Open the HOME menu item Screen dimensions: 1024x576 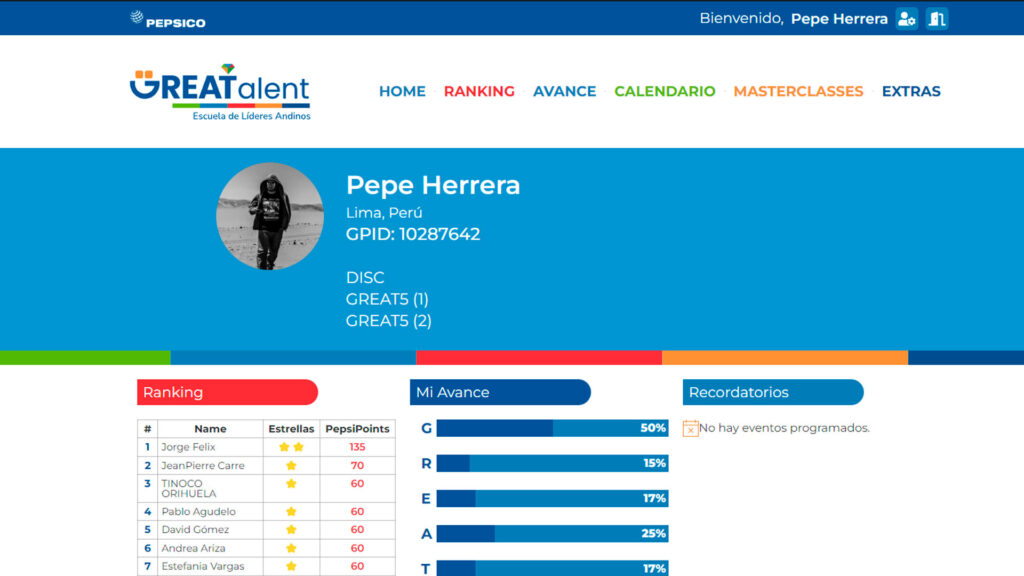[402, 91]
